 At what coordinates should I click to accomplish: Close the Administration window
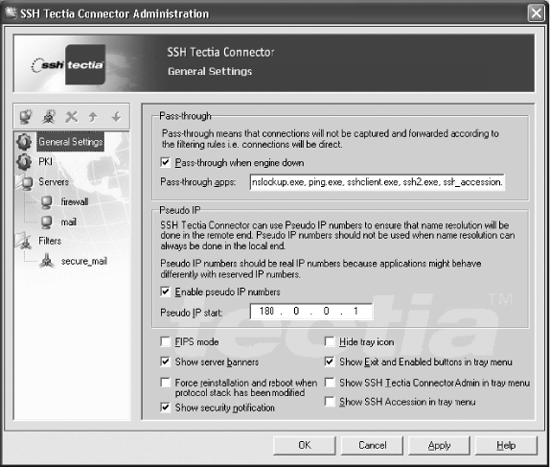[536, 13]
